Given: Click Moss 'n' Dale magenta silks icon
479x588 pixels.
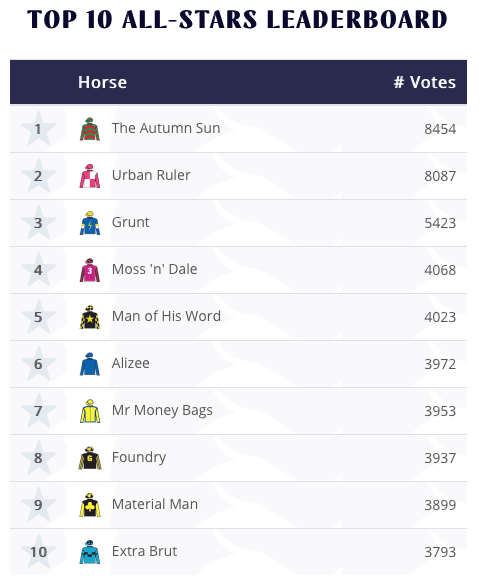Looking at the screenshot, I should click(90, 270).
